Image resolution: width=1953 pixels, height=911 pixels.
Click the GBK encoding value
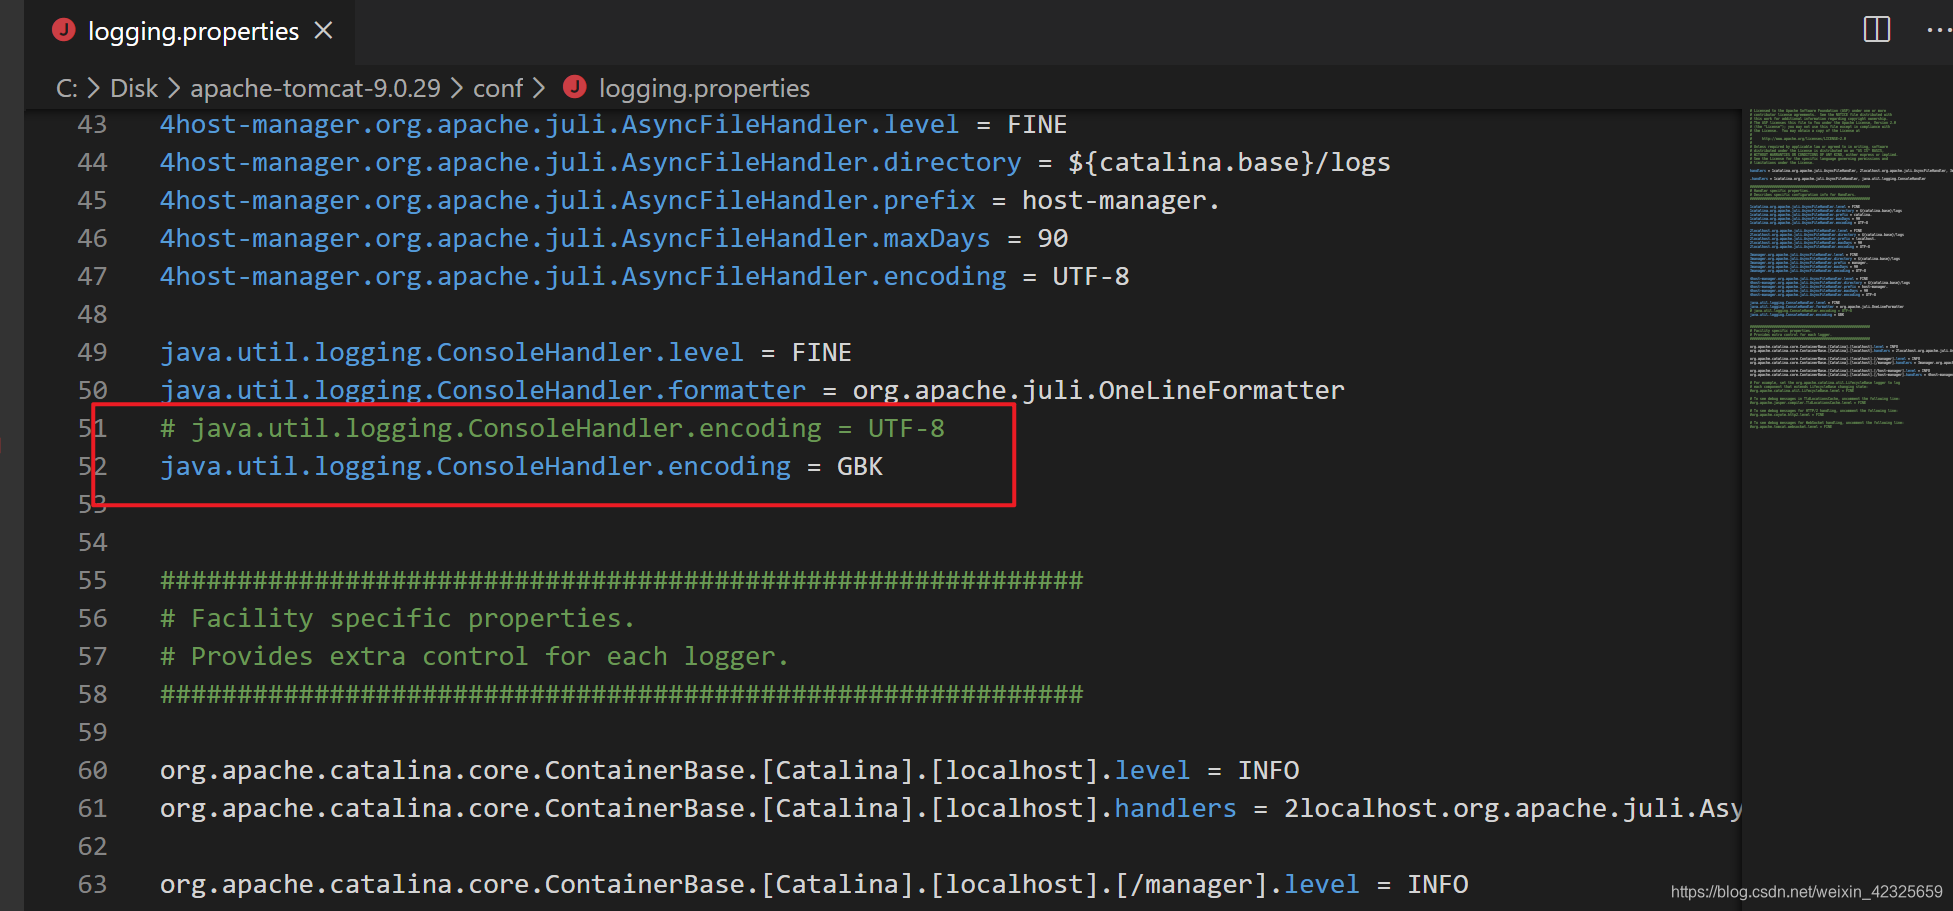[860, 467]
